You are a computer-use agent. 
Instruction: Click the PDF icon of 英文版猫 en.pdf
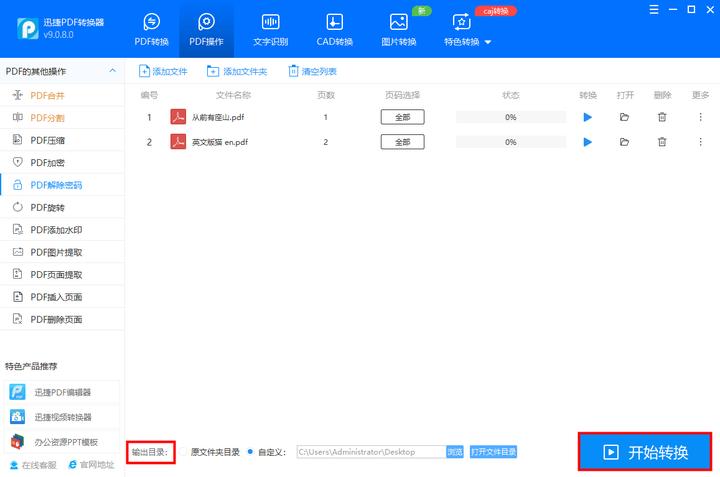pyautogui.click(x=178, y=141)
